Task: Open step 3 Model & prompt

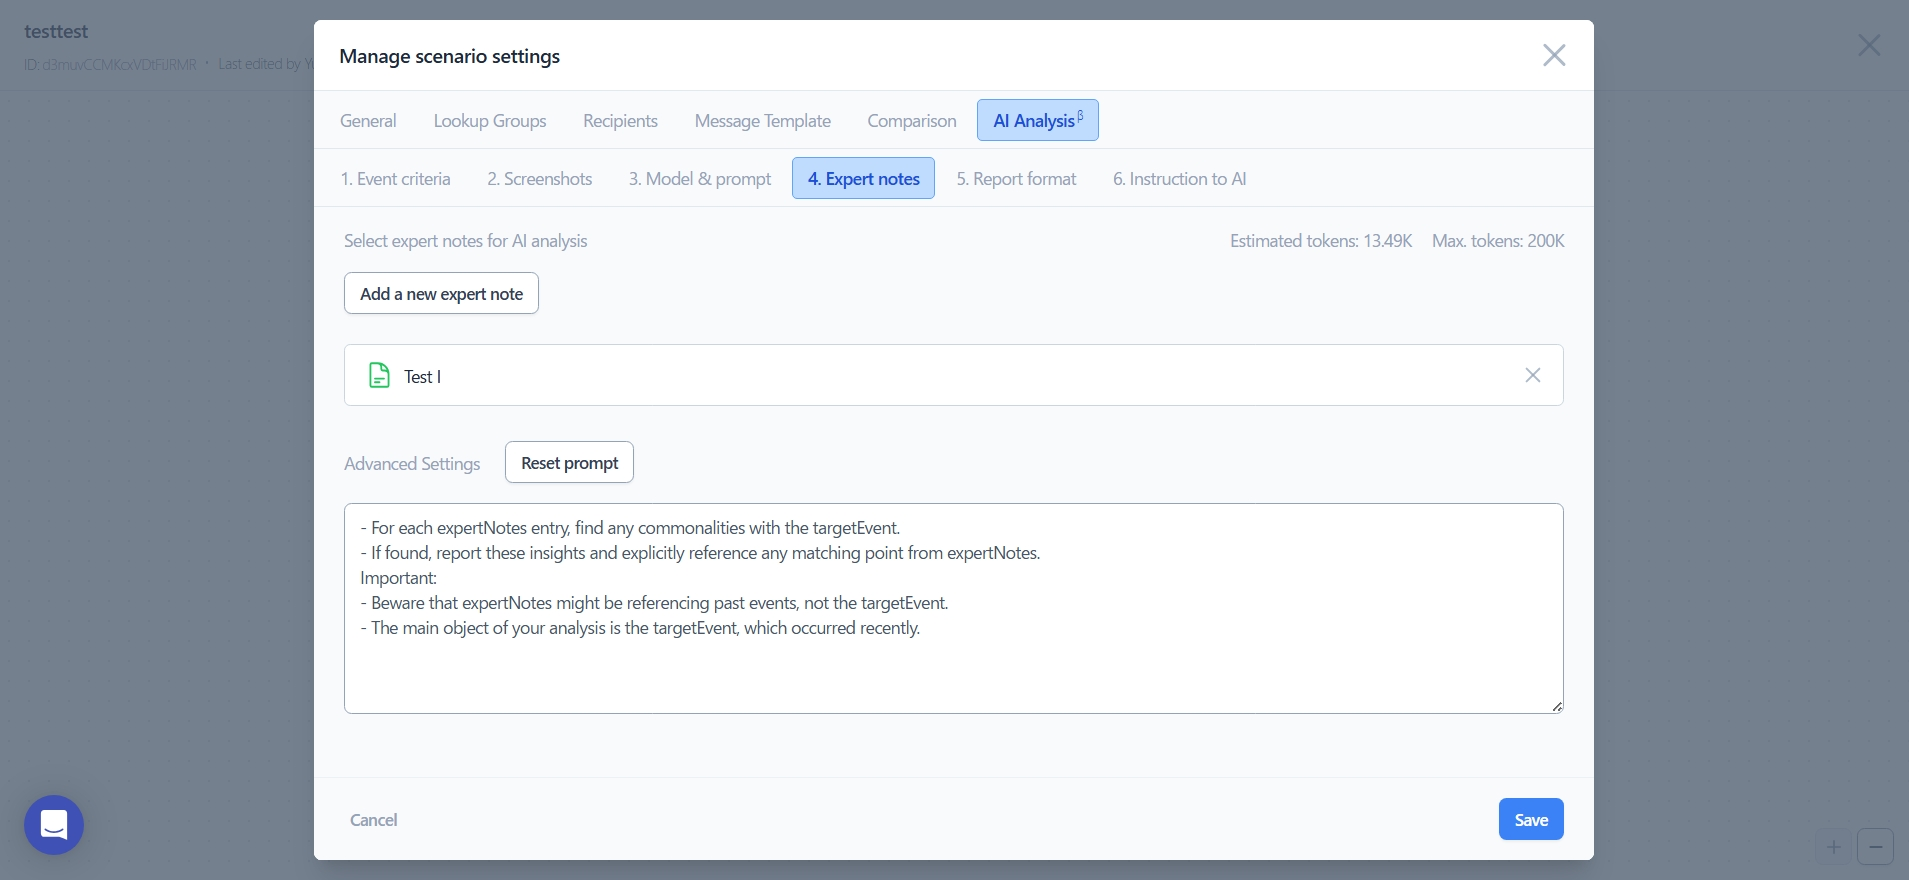Action: click(699, 179)
